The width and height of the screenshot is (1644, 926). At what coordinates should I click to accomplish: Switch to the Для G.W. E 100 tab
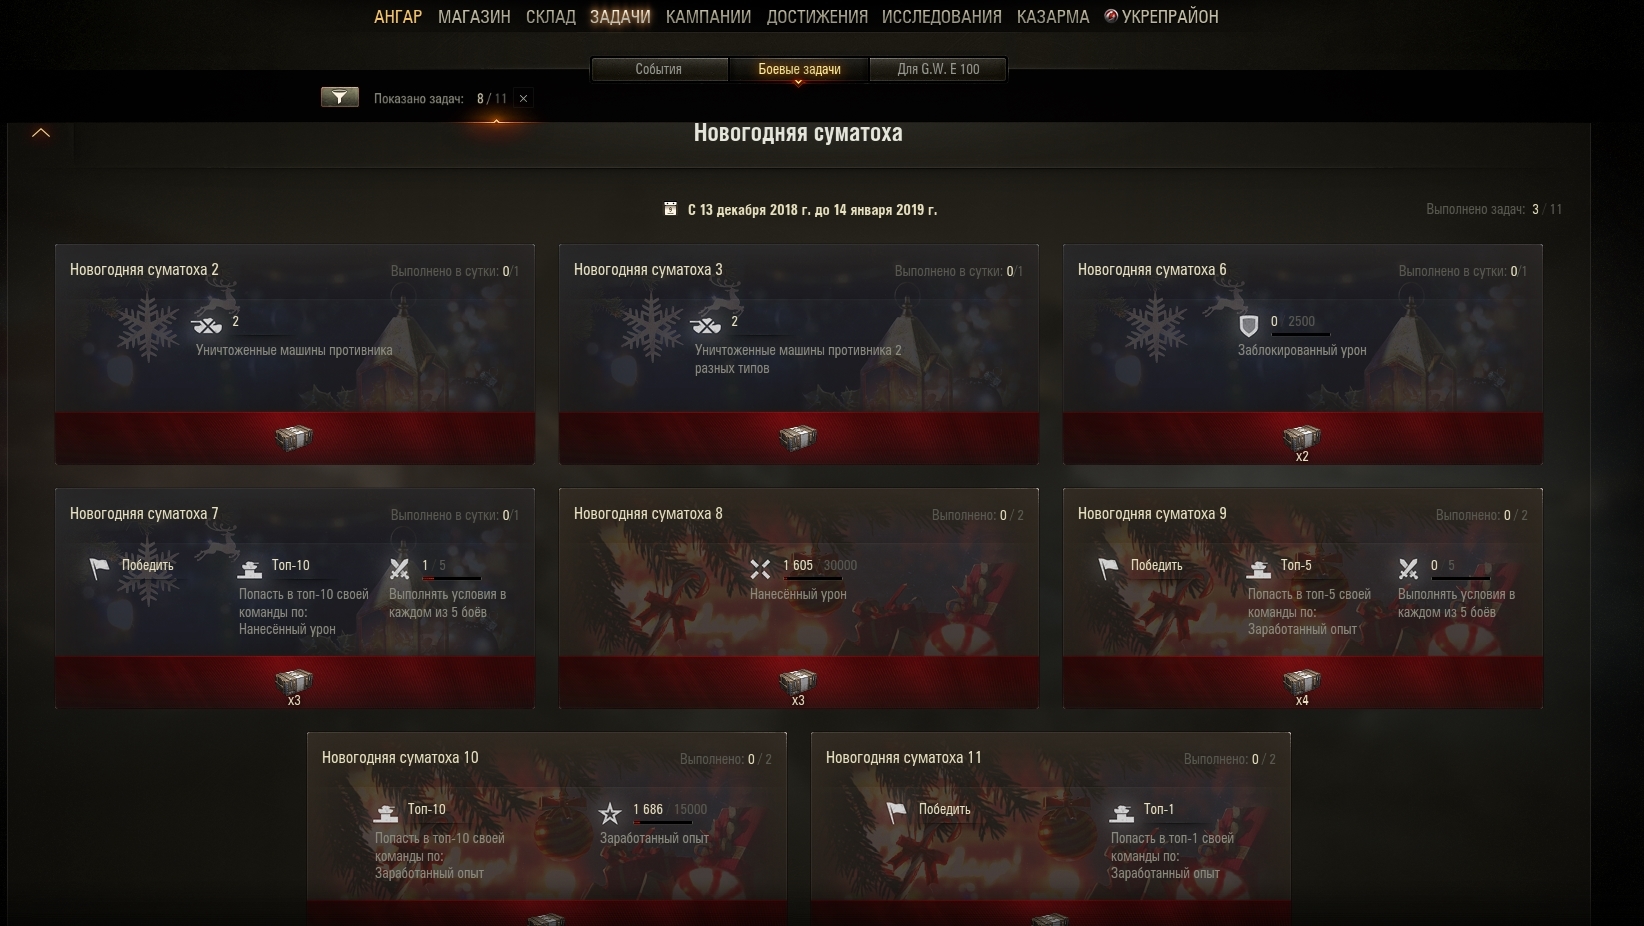[938, 69]
